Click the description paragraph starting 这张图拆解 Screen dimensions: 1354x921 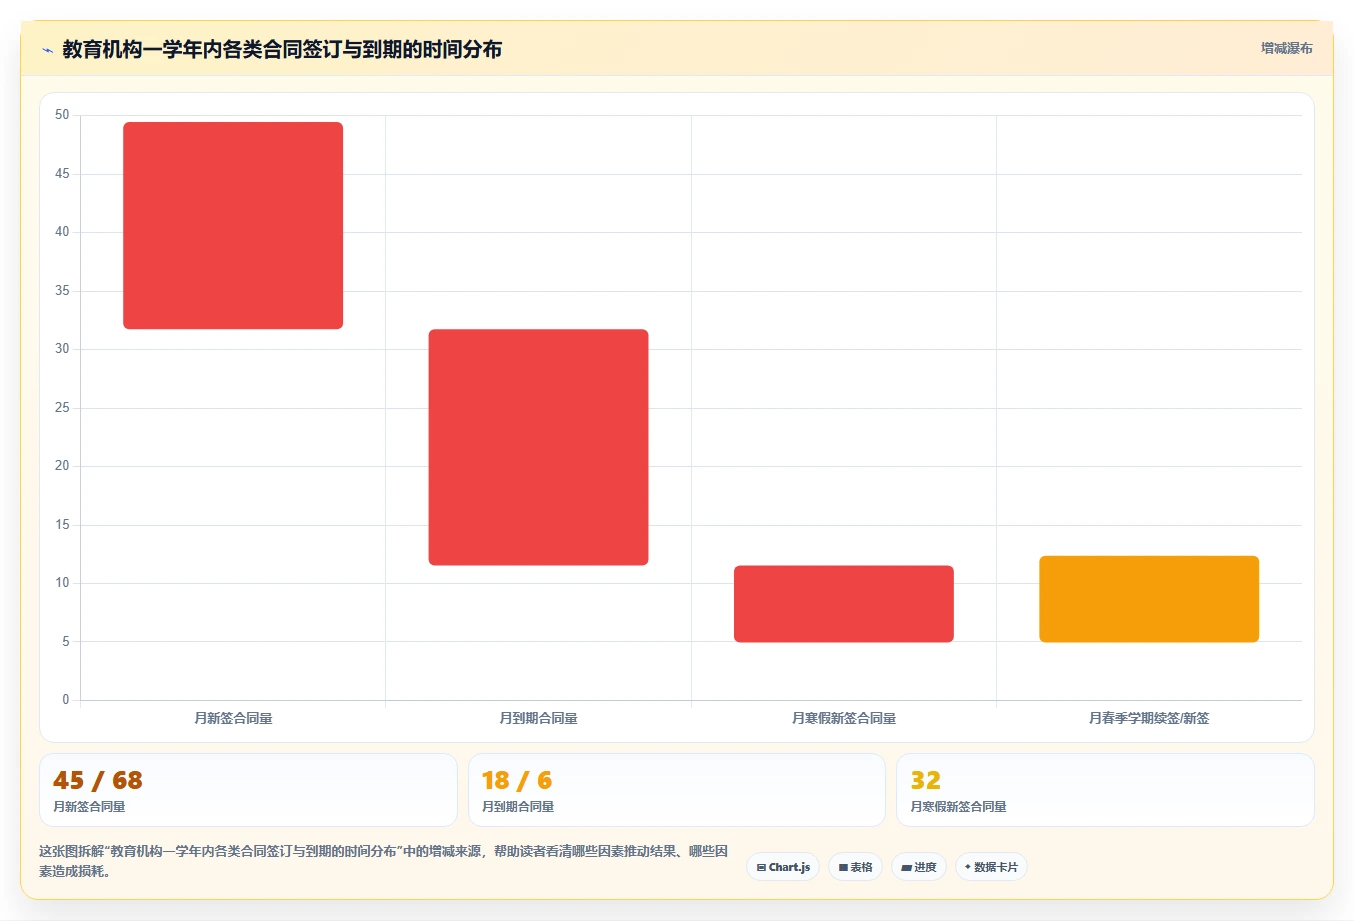point(384,861)
